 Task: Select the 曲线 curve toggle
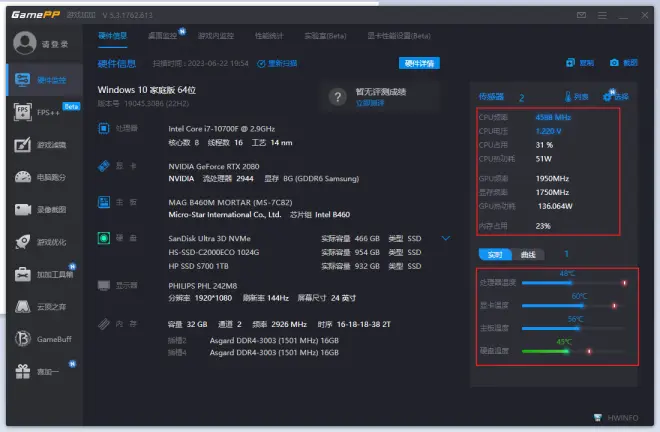pos(528,255)
